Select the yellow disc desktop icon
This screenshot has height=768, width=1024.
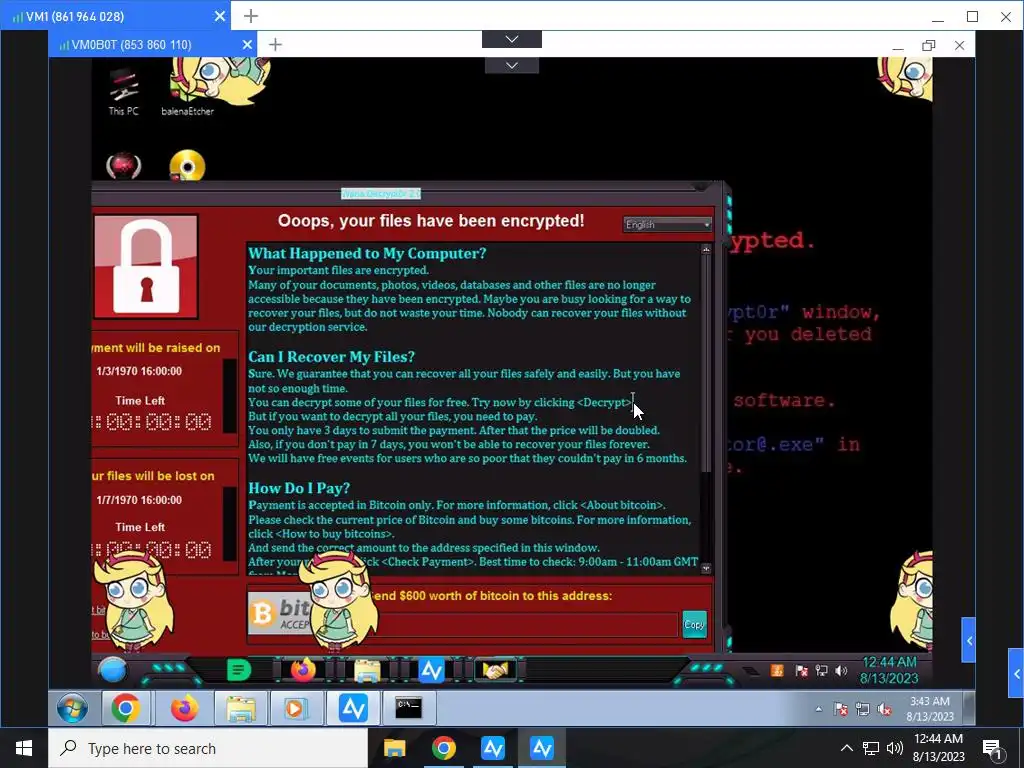pyautogui.click(x=187, y=166)
